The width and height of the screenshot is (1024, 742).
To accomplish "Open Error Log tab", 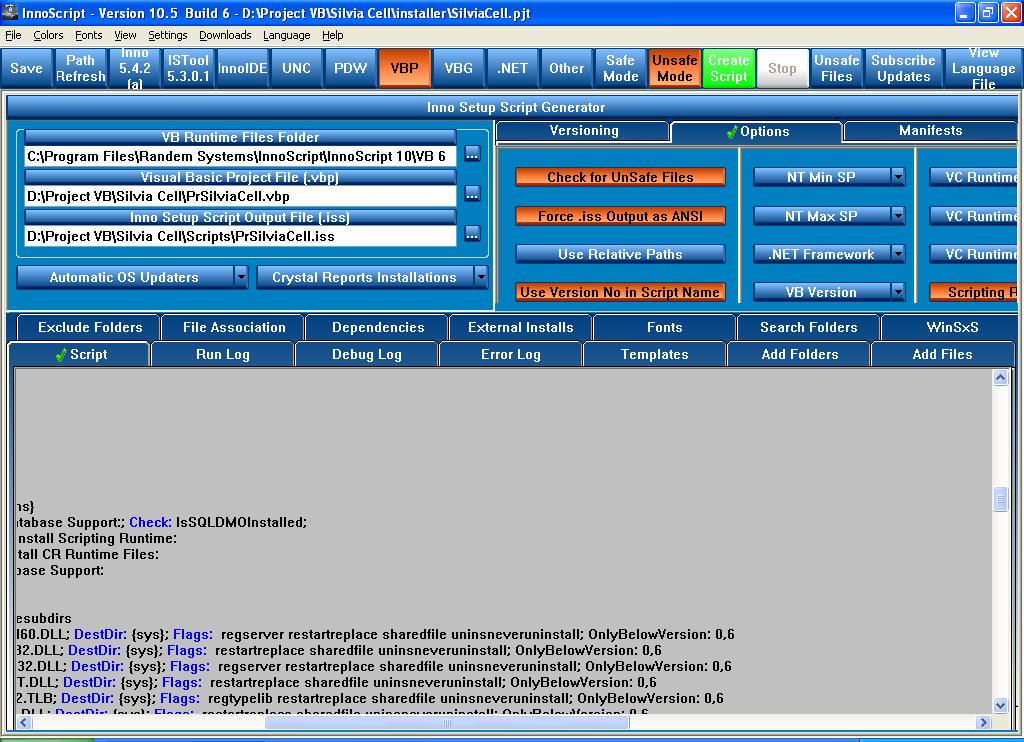I will click(x=511, y=355).
